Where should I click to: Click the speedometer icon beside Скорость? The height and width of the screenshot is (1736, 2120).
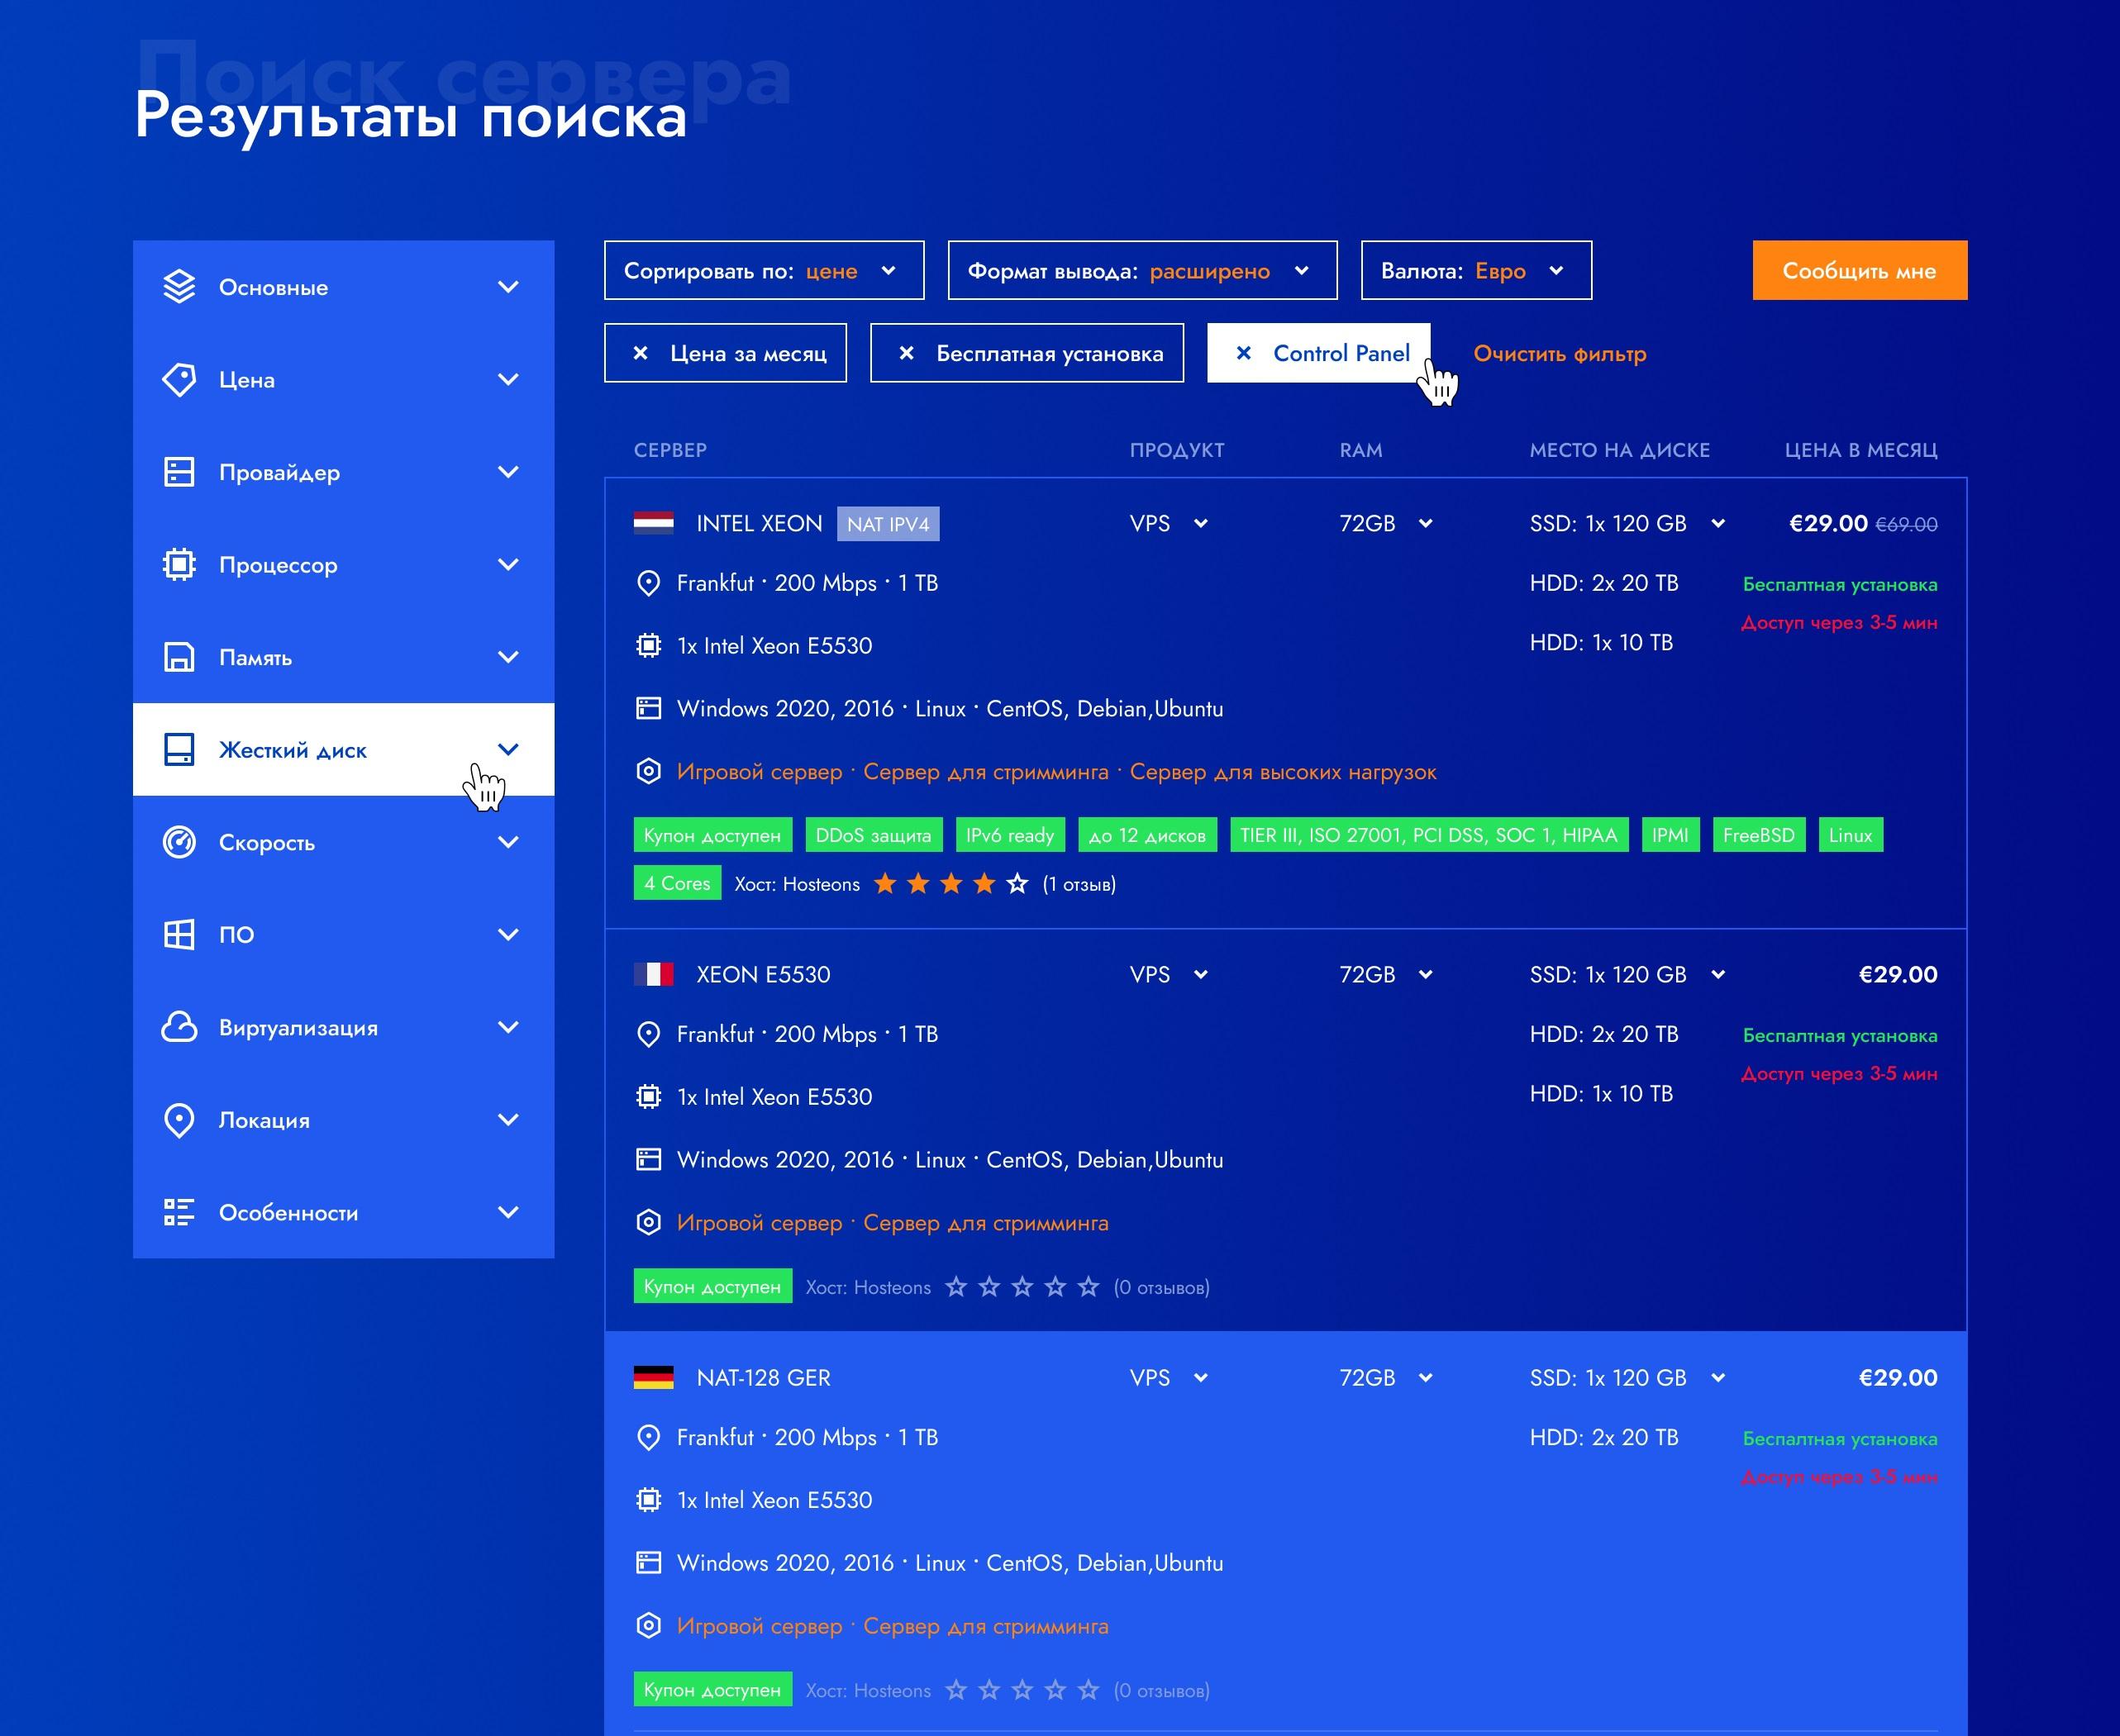point(179,842)
